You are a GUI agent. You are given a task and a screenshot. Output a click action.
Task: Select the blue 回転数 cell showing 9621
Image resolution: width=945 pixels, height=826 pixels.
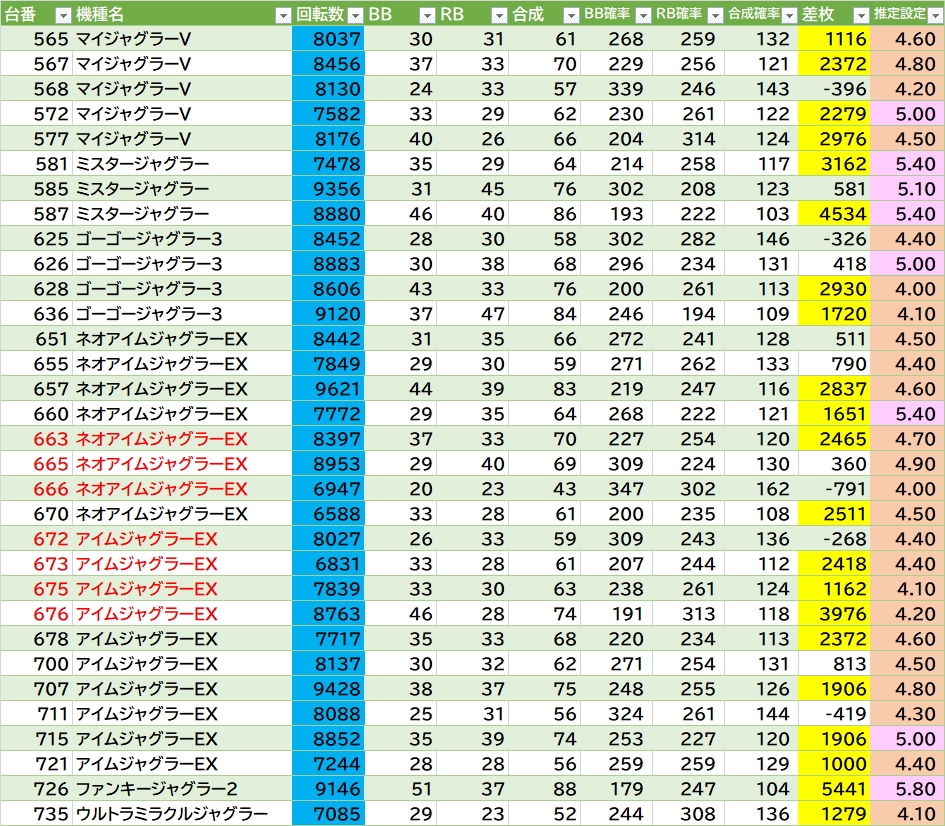click(328, 389)
